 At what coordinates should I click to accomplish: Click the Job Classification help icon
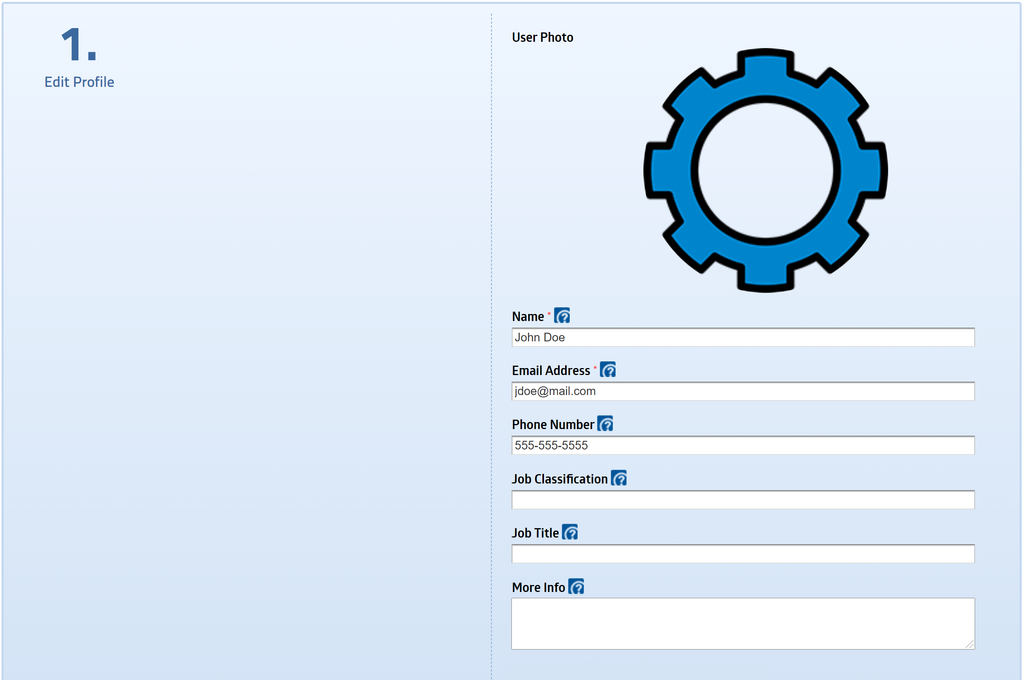619,479
